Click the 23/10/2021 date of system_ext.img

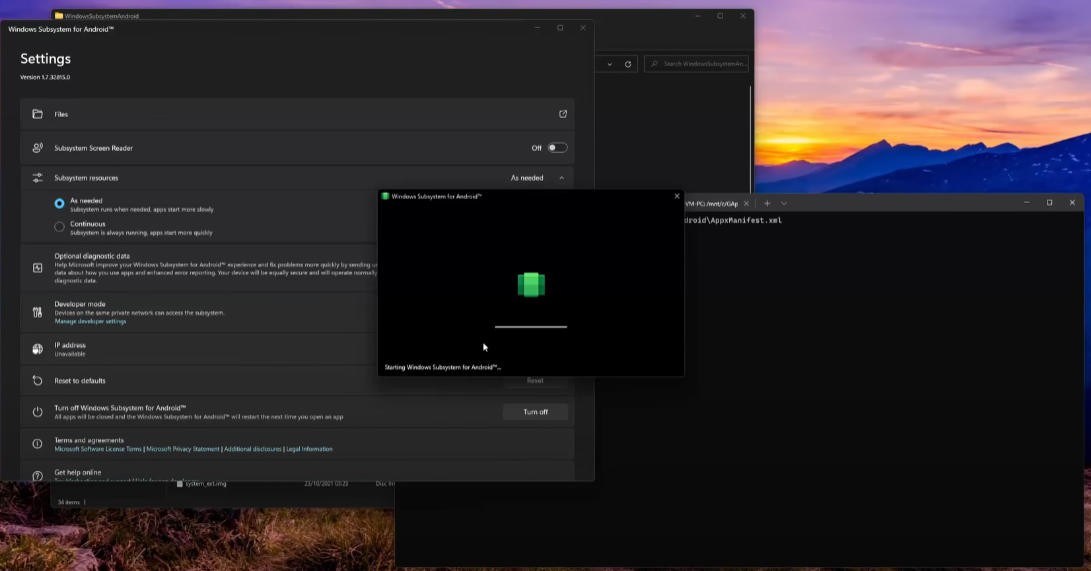[x=326, y=484]
